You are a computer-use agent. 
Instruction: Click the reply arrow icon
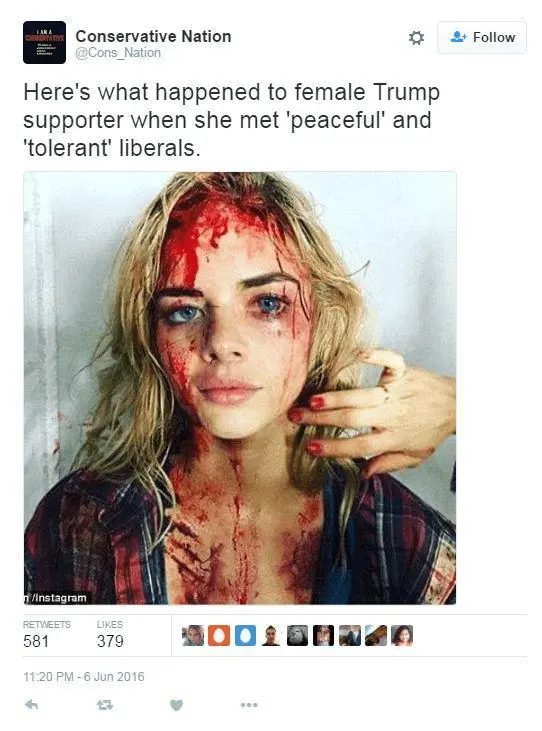point(31,704)
